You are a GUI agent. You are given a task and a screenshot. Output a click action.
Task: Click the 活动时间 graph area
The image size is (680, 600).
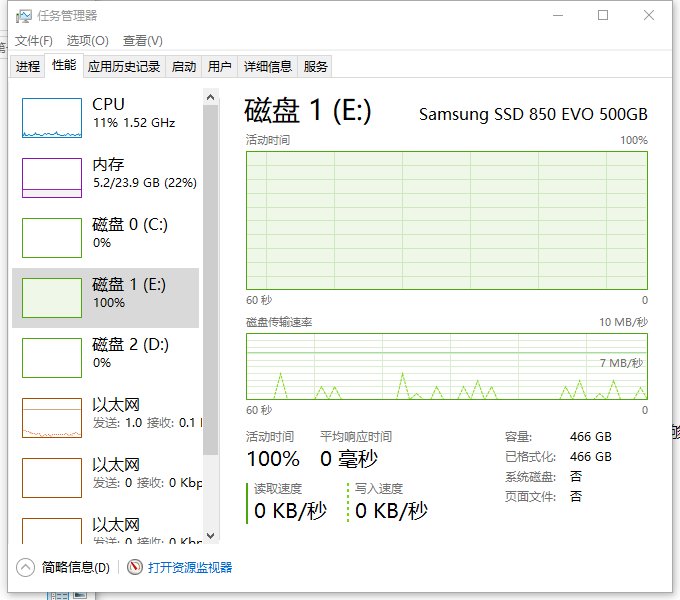coord(447,220)
